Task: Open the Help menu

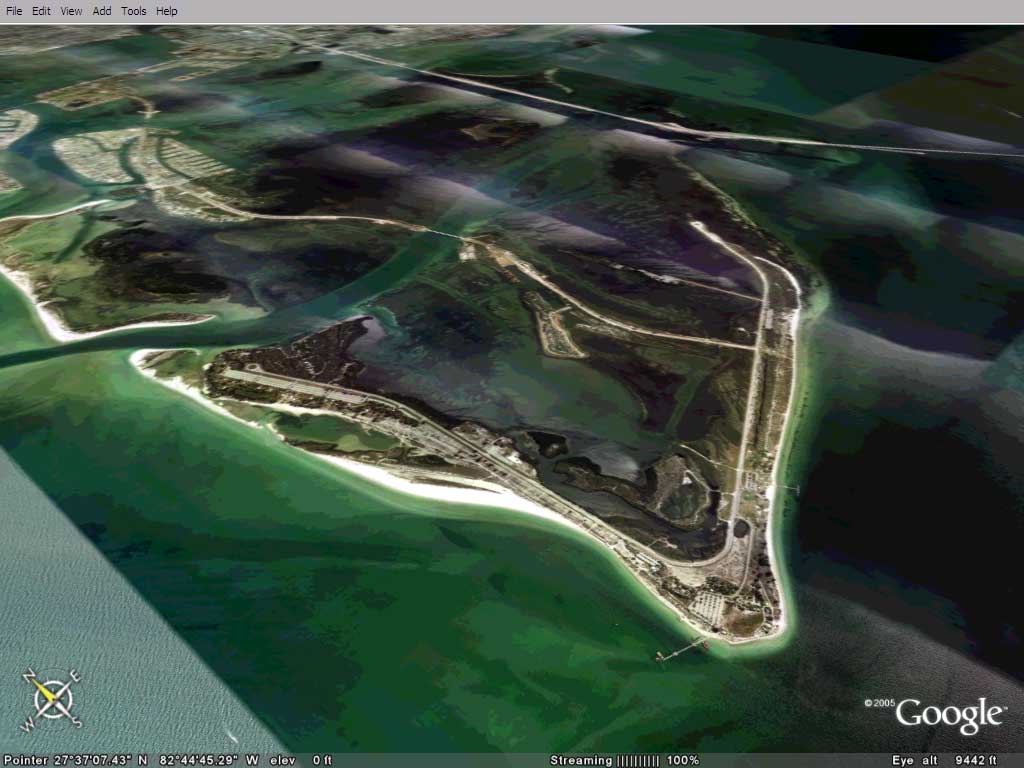Action: tap(167, 11)
